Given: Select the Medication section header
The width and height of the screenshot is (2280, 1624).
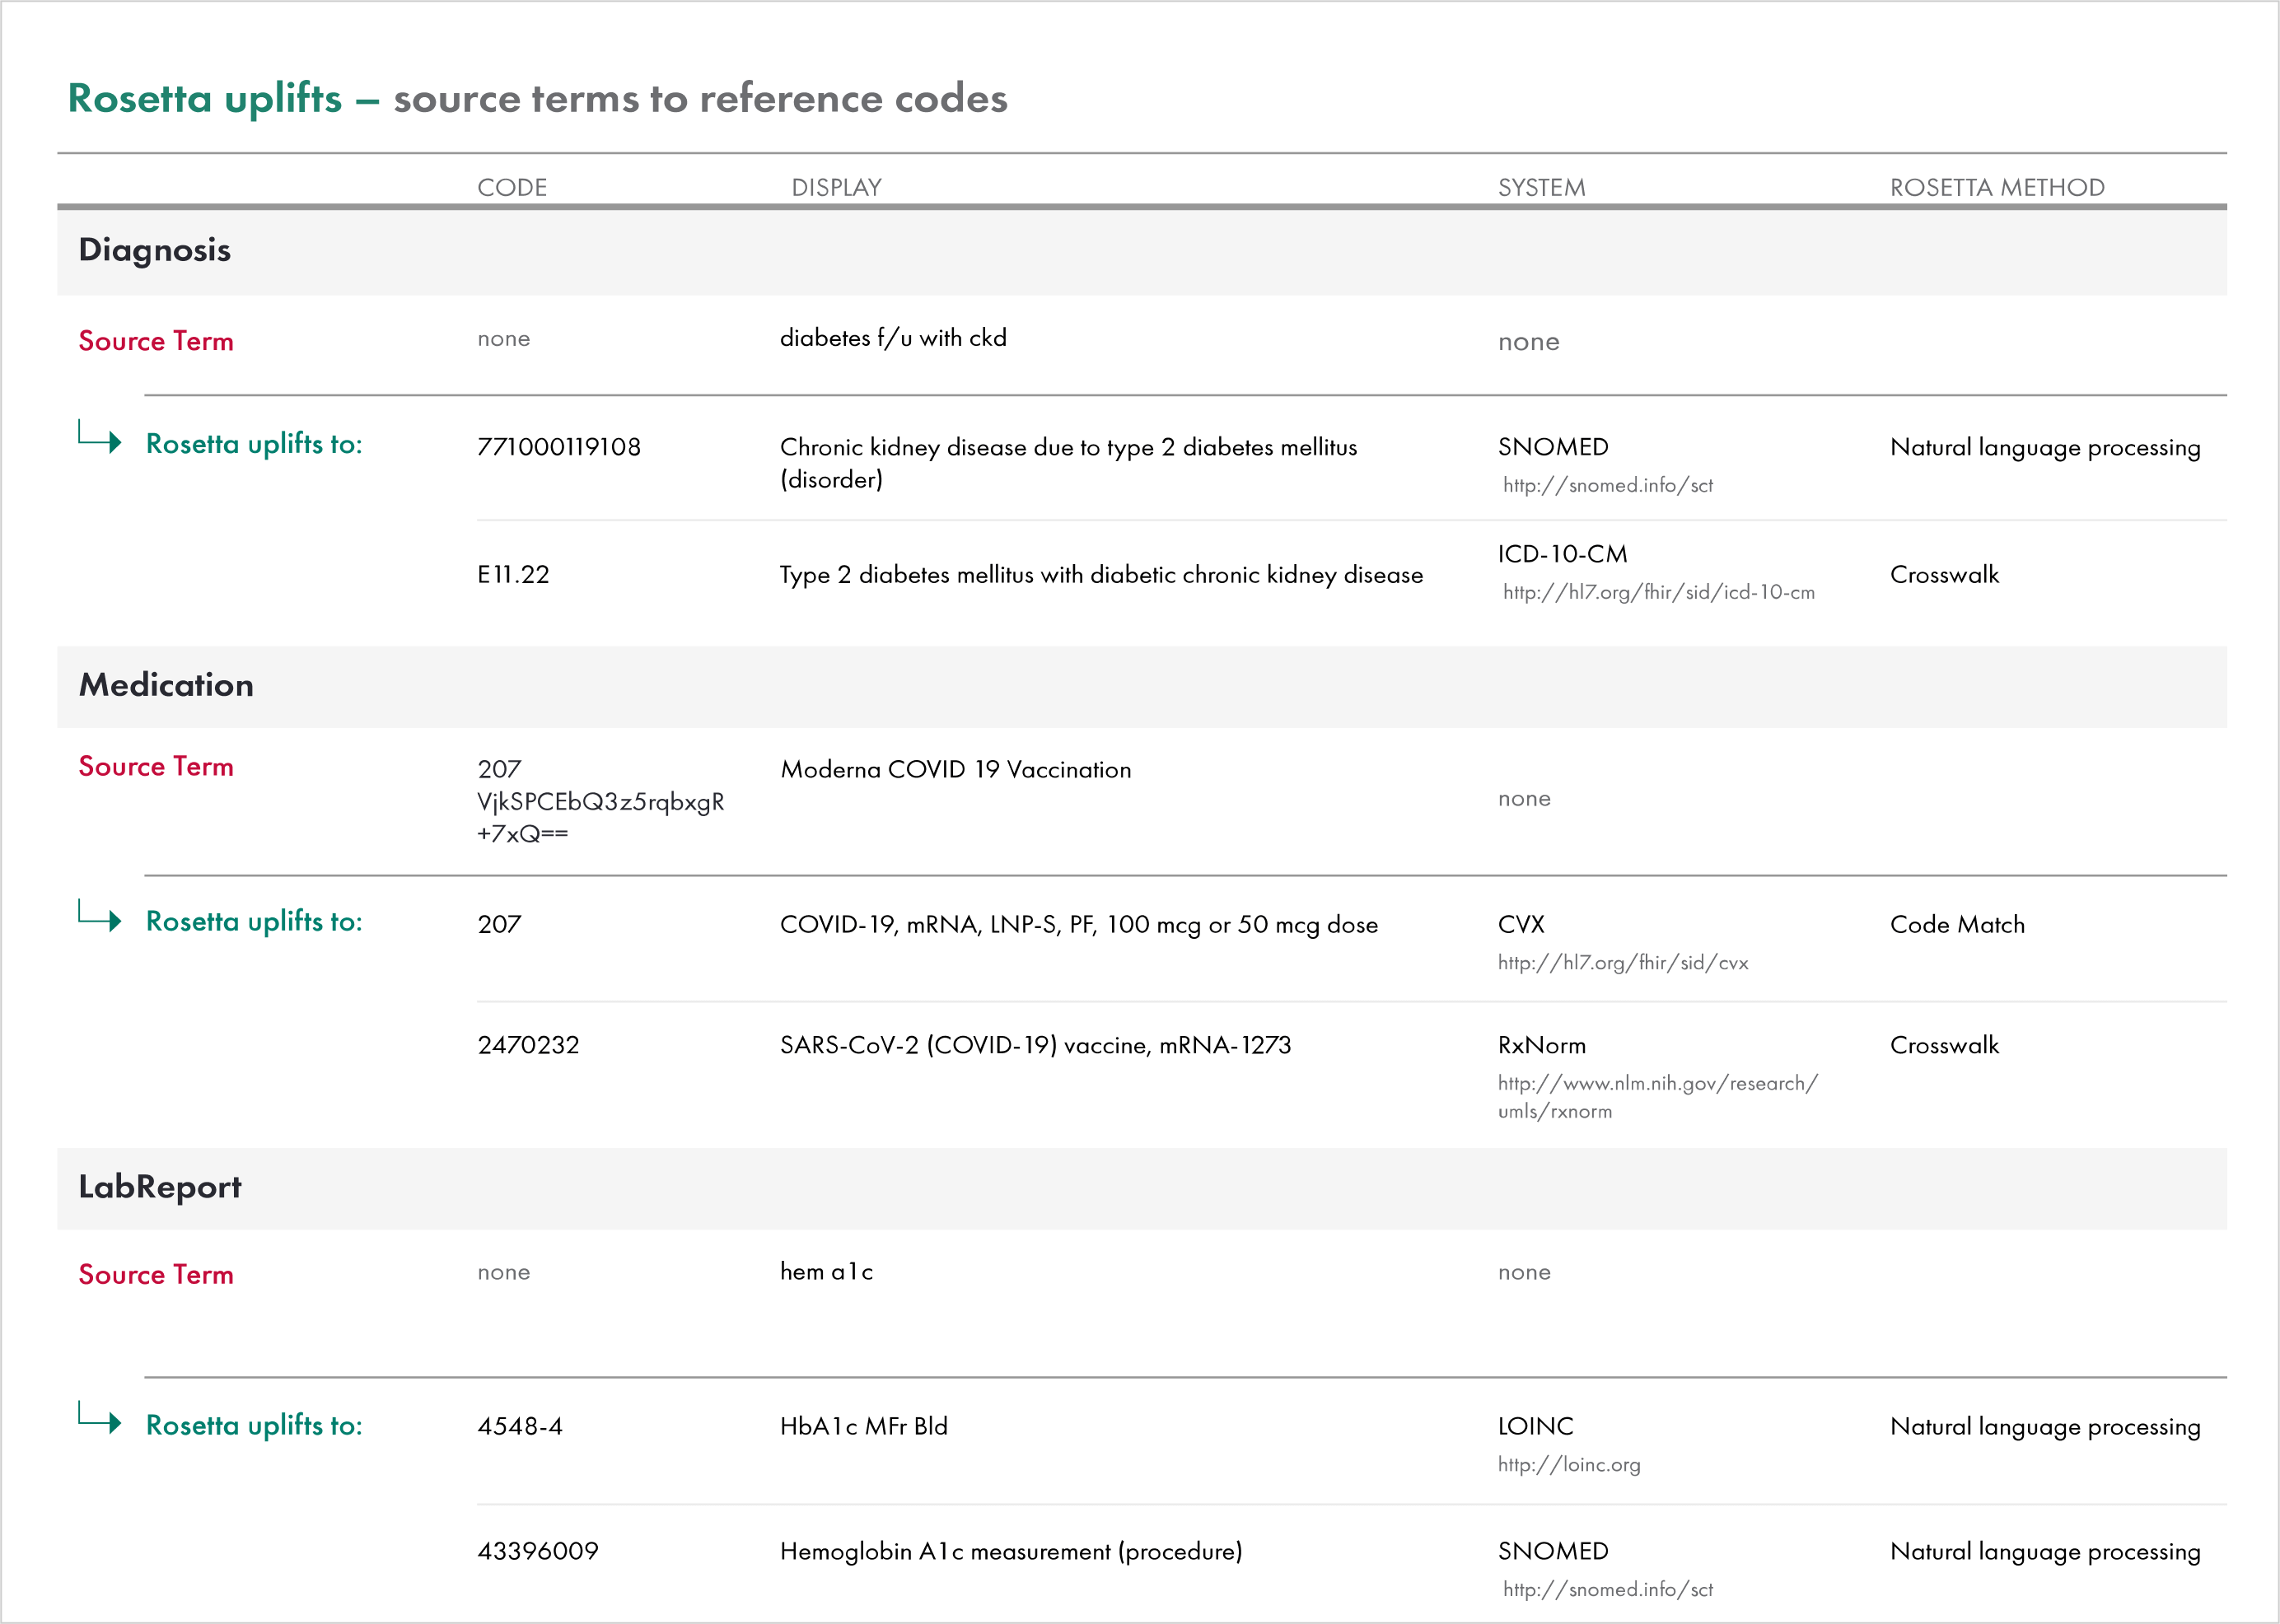Looking at the screenshot, I should tap(166, 685).
